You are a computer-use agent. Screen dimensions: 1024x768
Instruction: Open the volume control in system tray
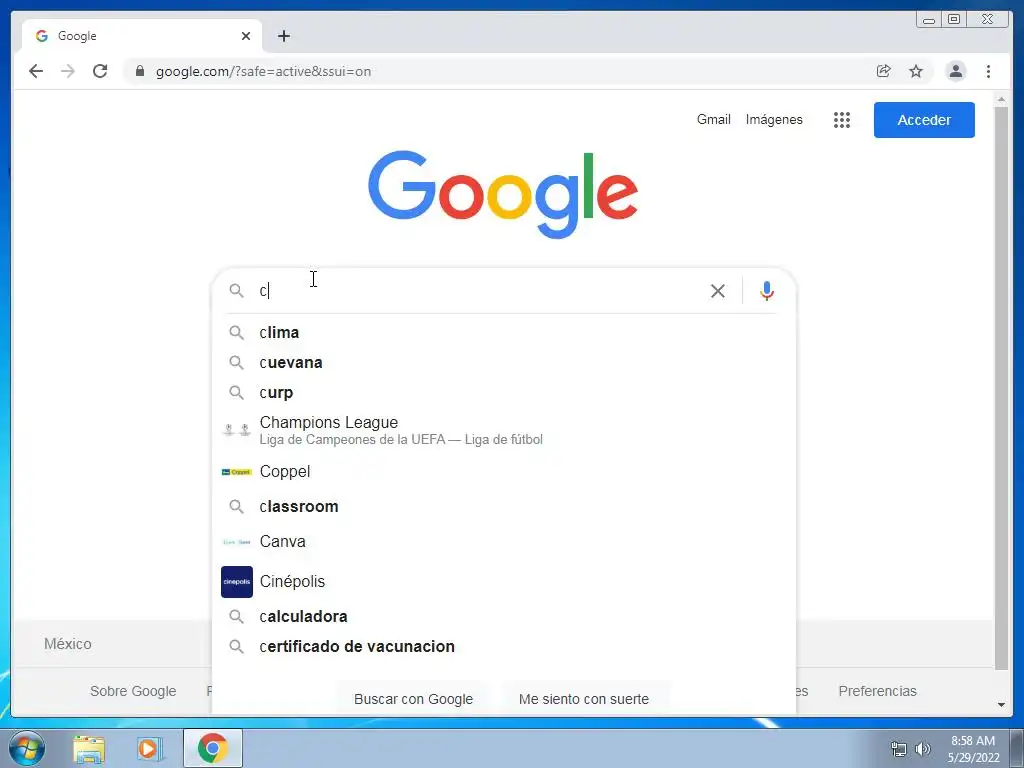pos(922,748)
